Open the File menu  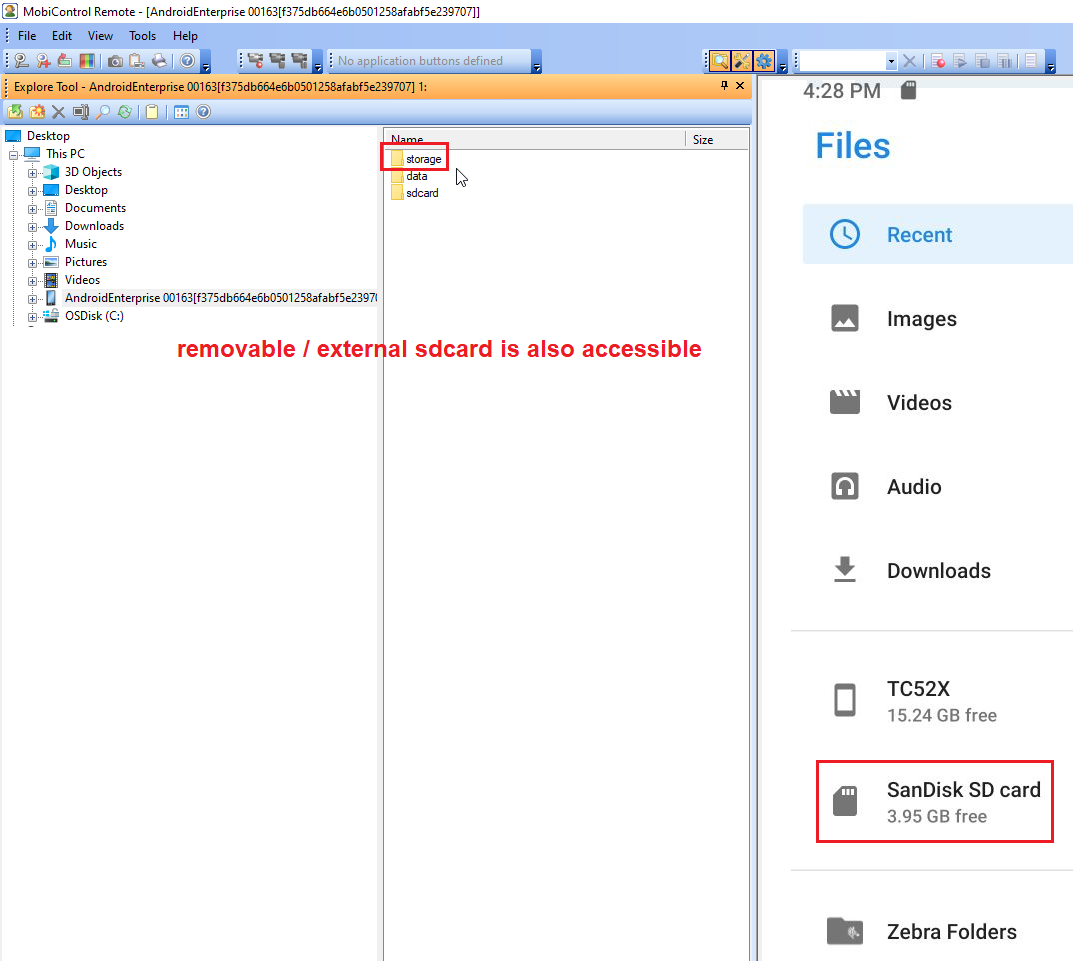[27, 36]
